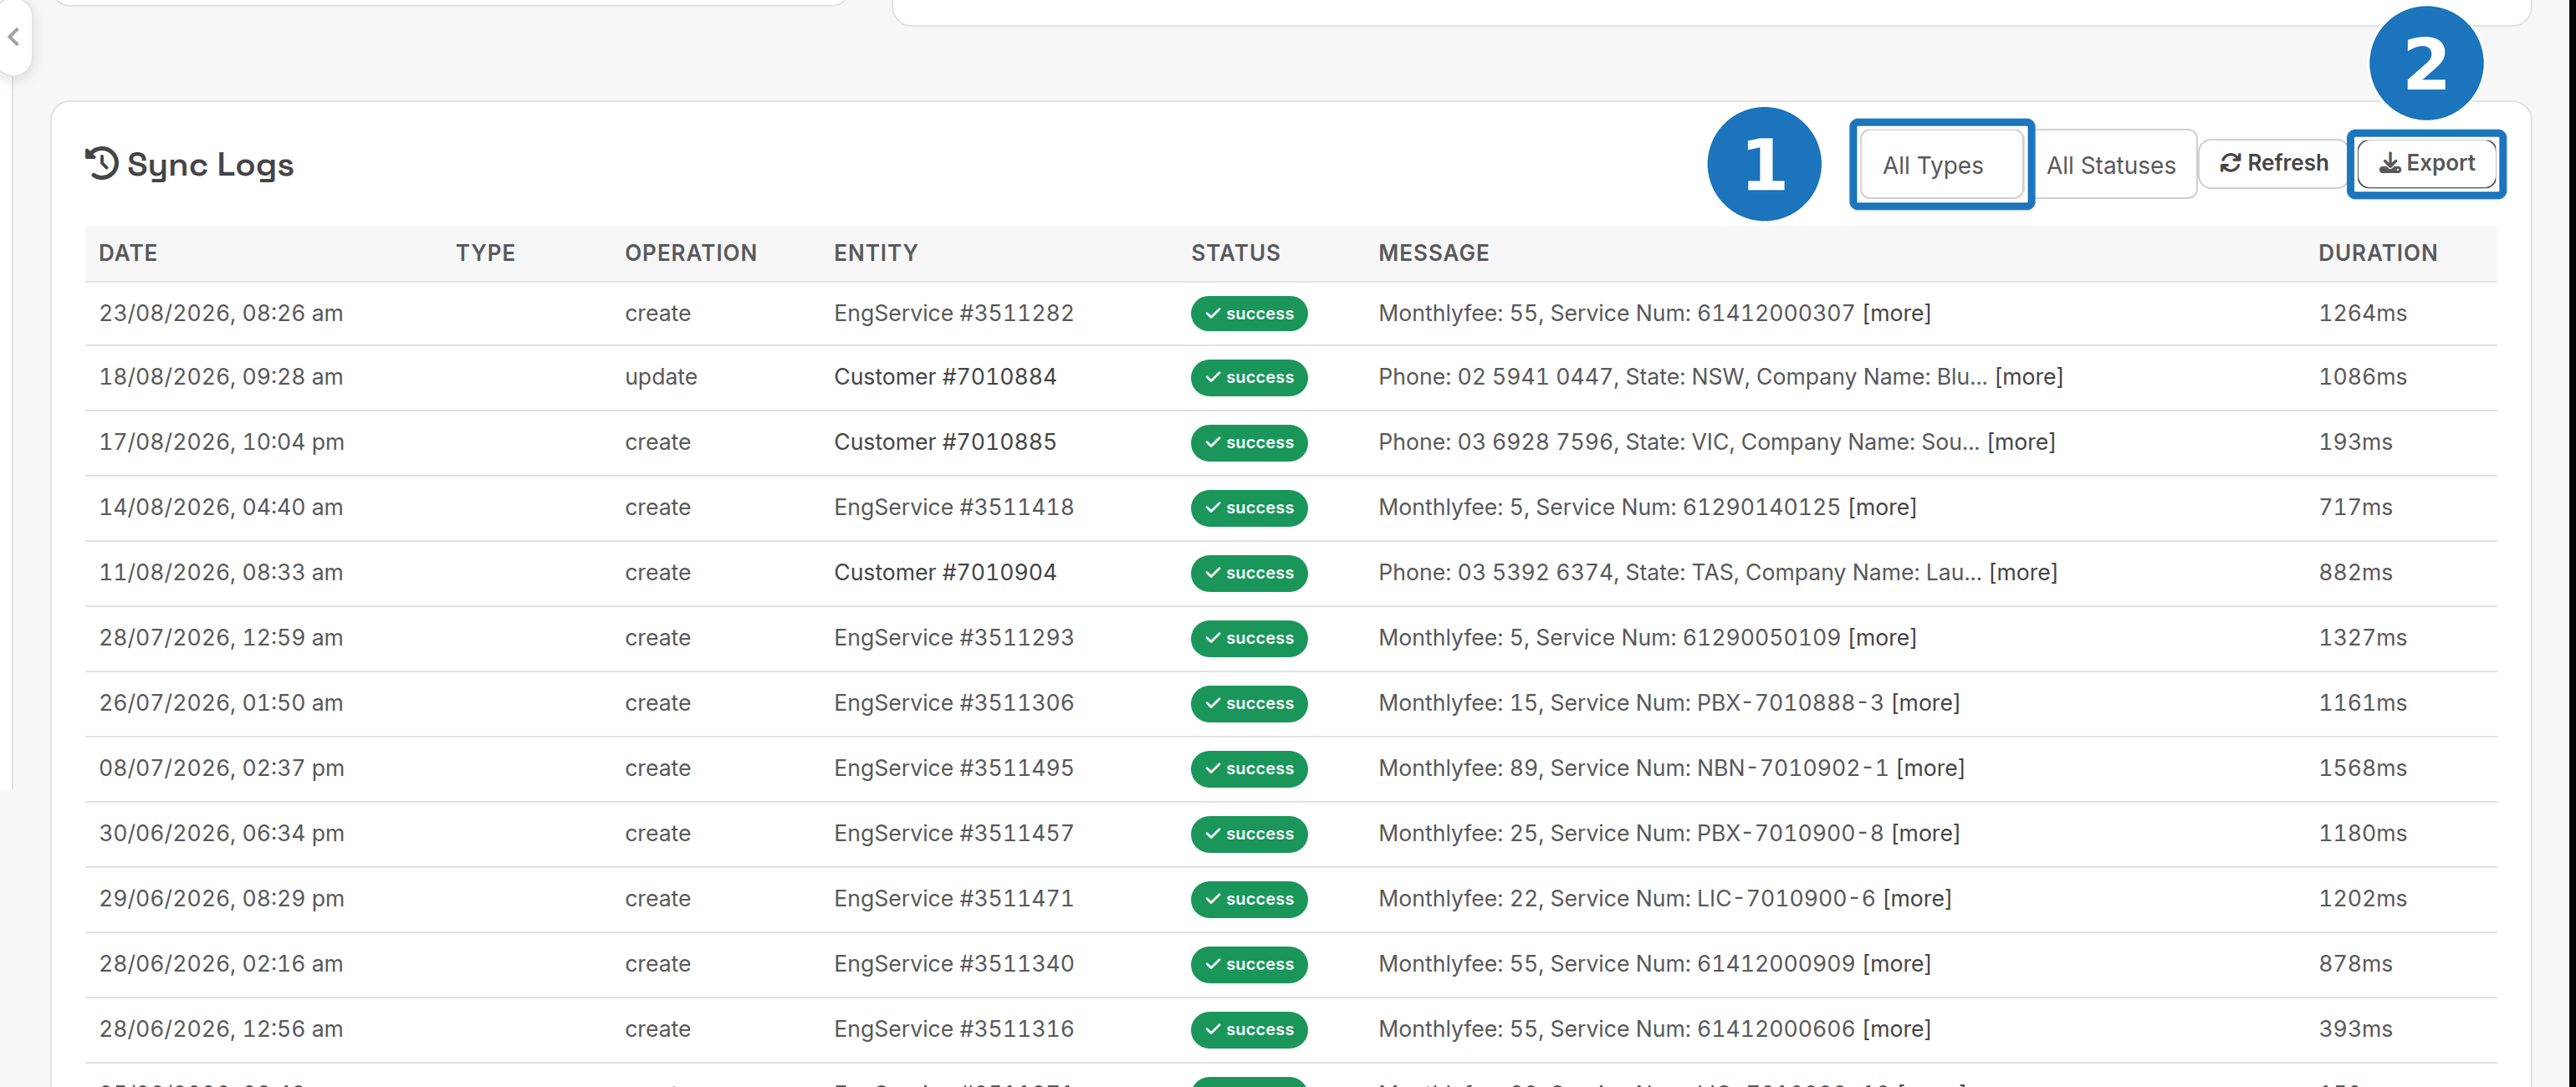This screenshot has height=1087, width=2576.
Task: Select entity EngService #3511282
Action: (954, 313)
